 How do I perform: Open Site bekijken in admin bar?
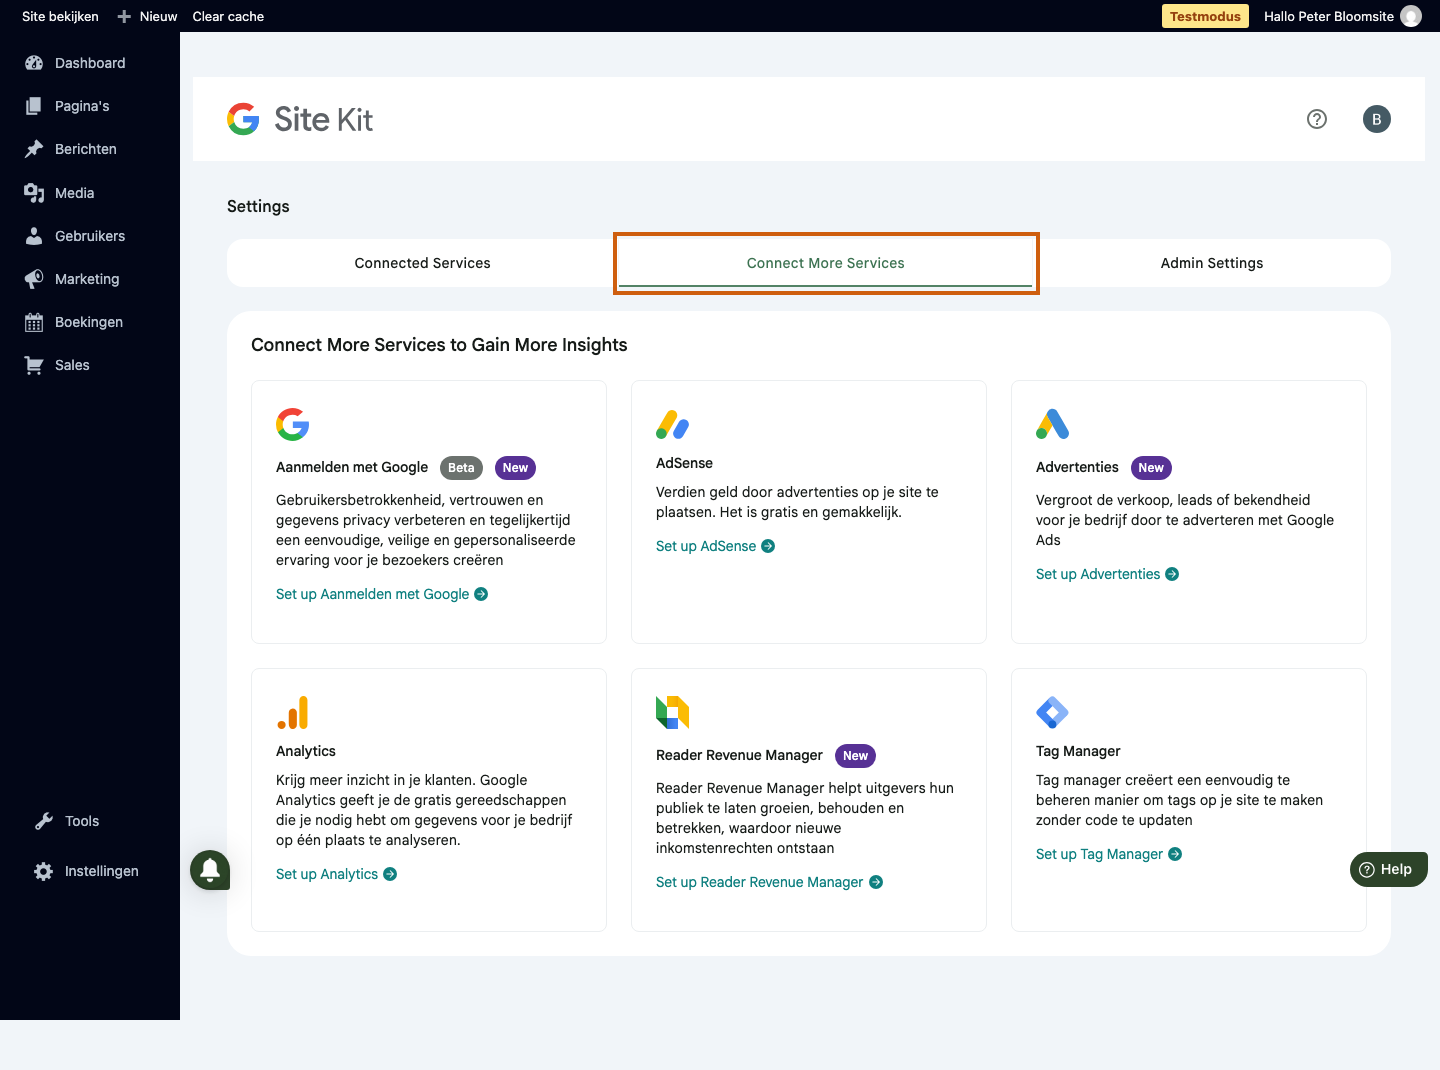(x=60, y=16)
